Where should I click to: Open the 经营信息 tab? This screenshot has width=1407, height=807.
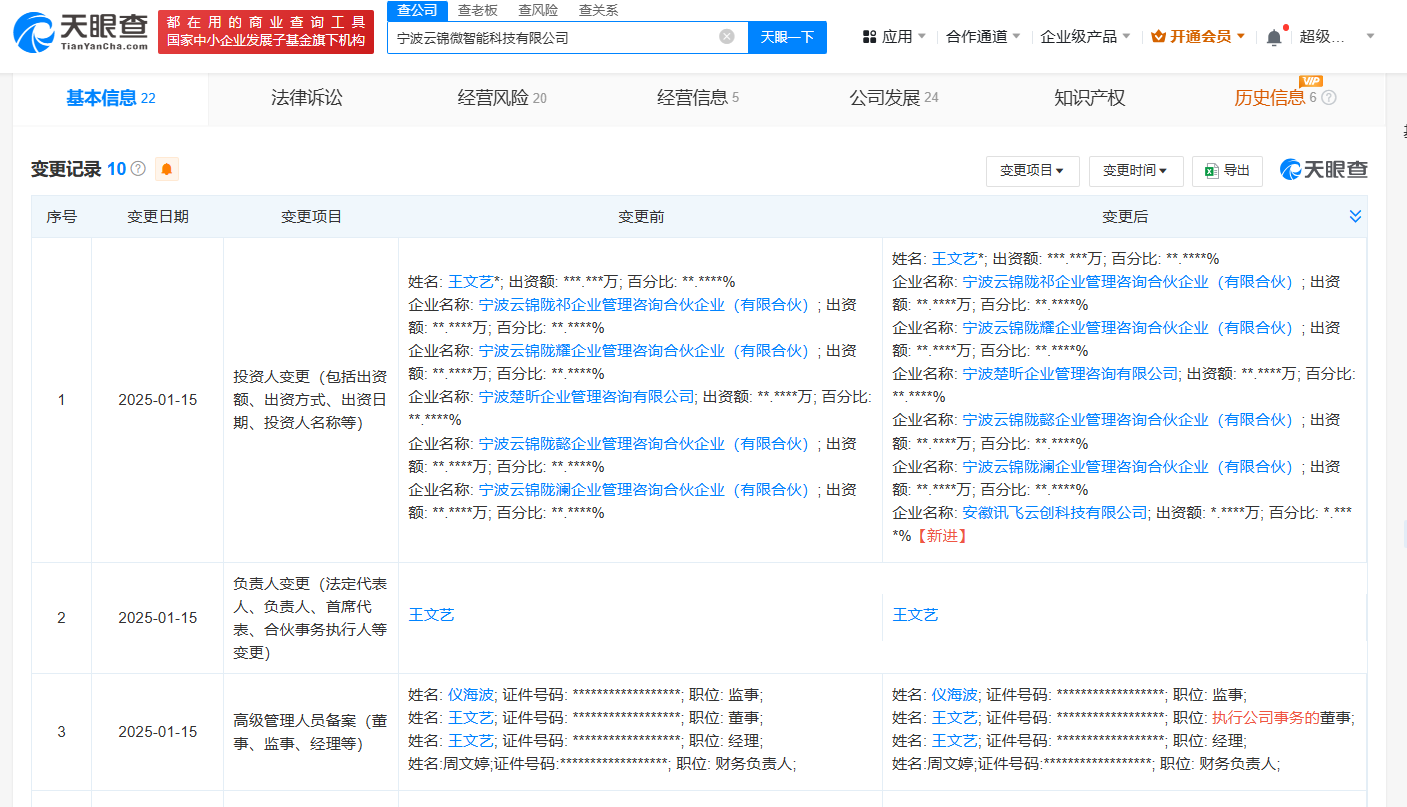coord(698,98)
